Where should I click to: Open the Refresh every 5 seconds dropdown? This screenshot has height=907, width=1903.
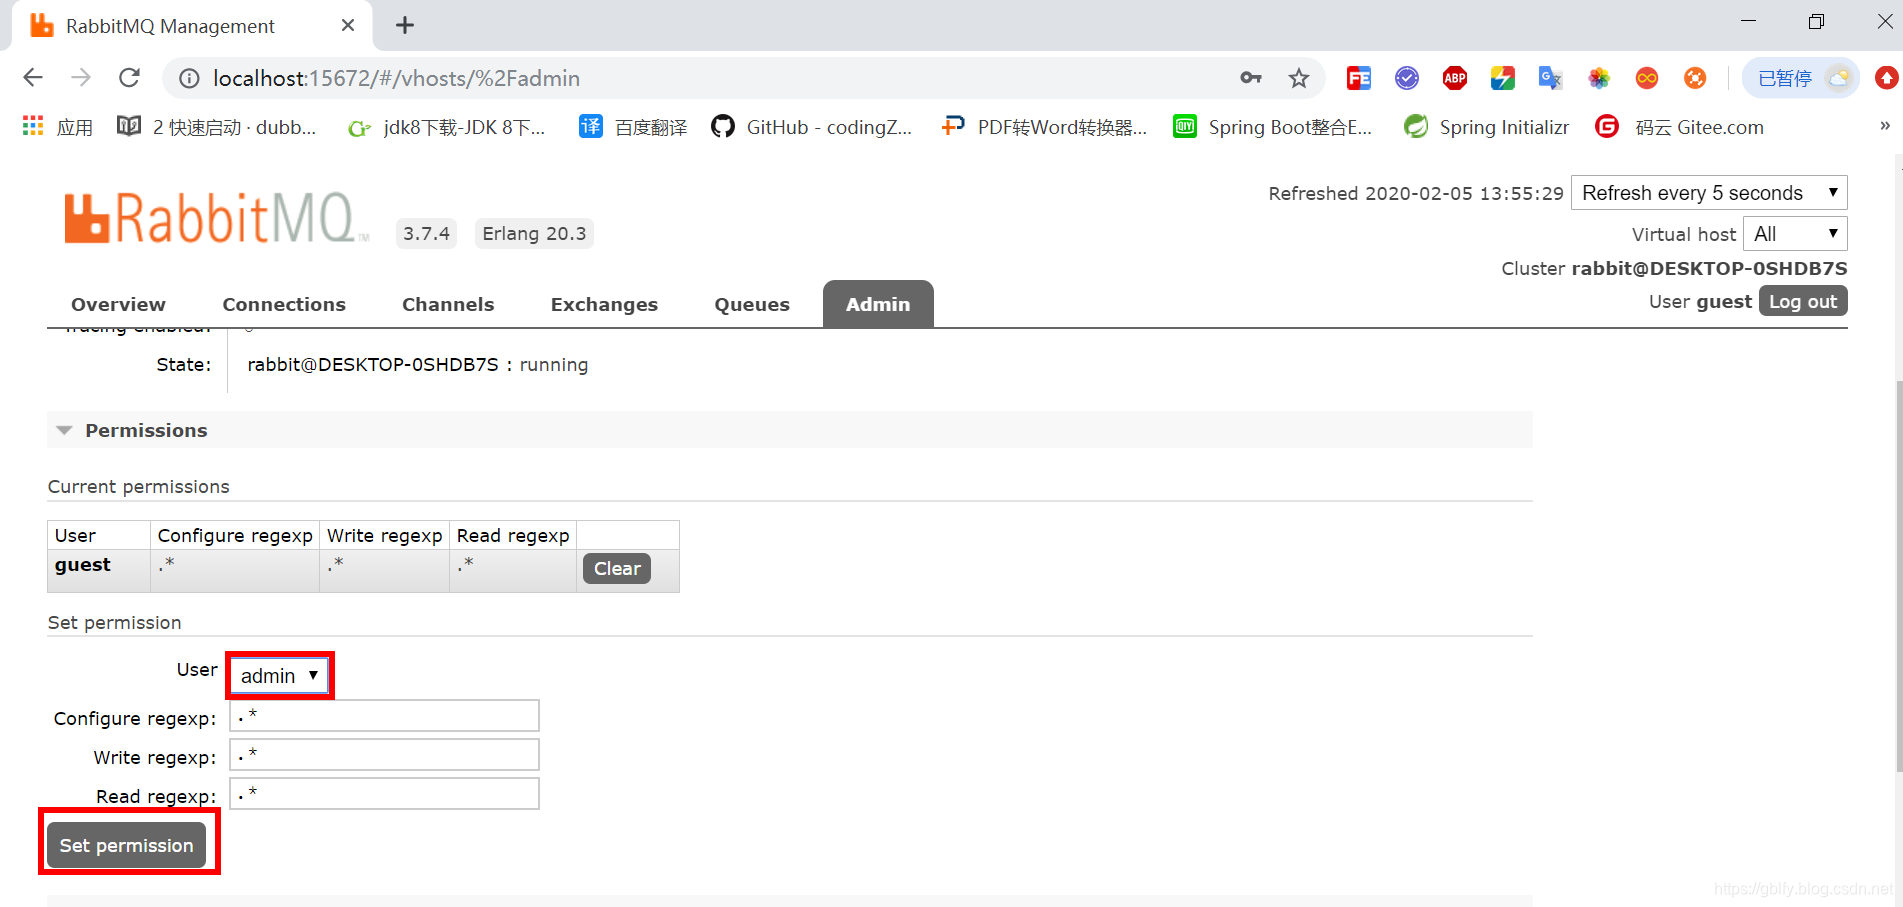(1709, 193)
